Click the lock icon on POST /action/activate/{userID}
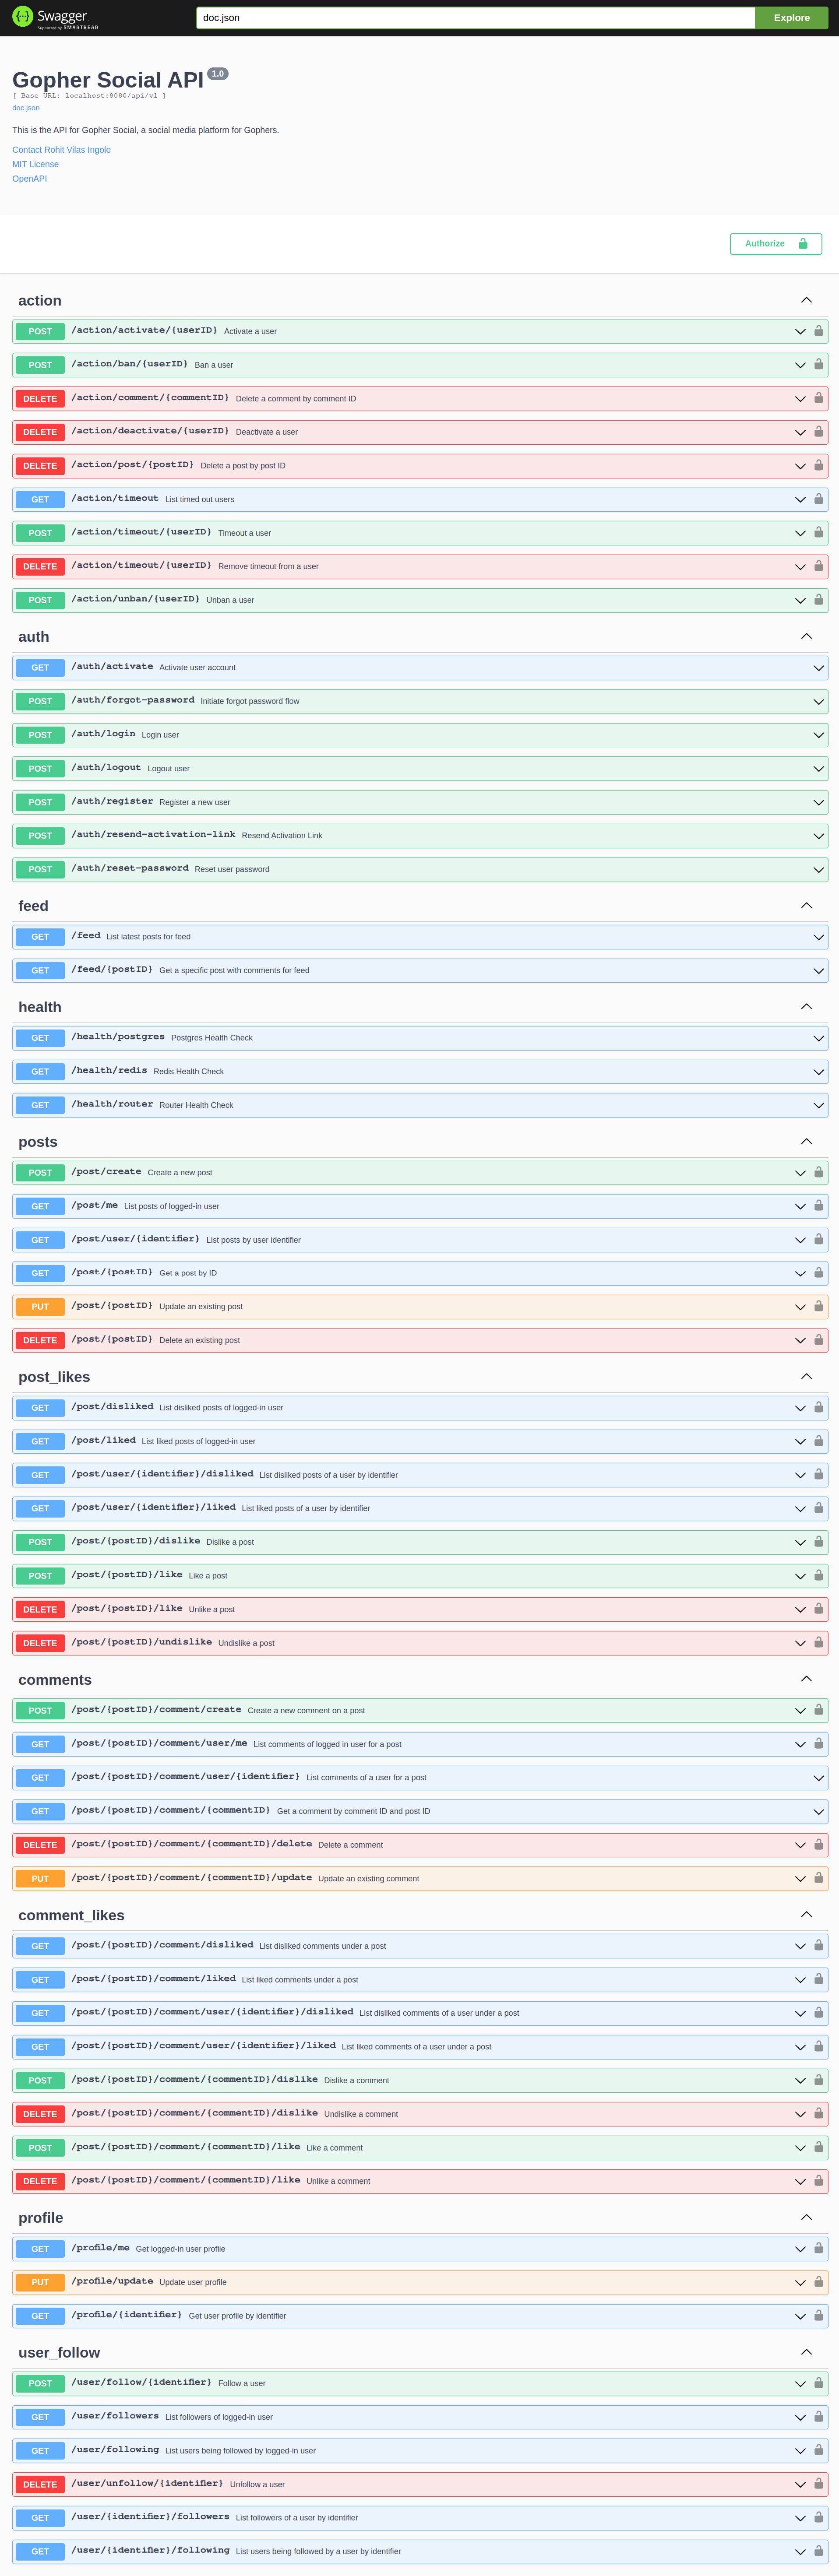839x2576 pixels. coord(818,331)
